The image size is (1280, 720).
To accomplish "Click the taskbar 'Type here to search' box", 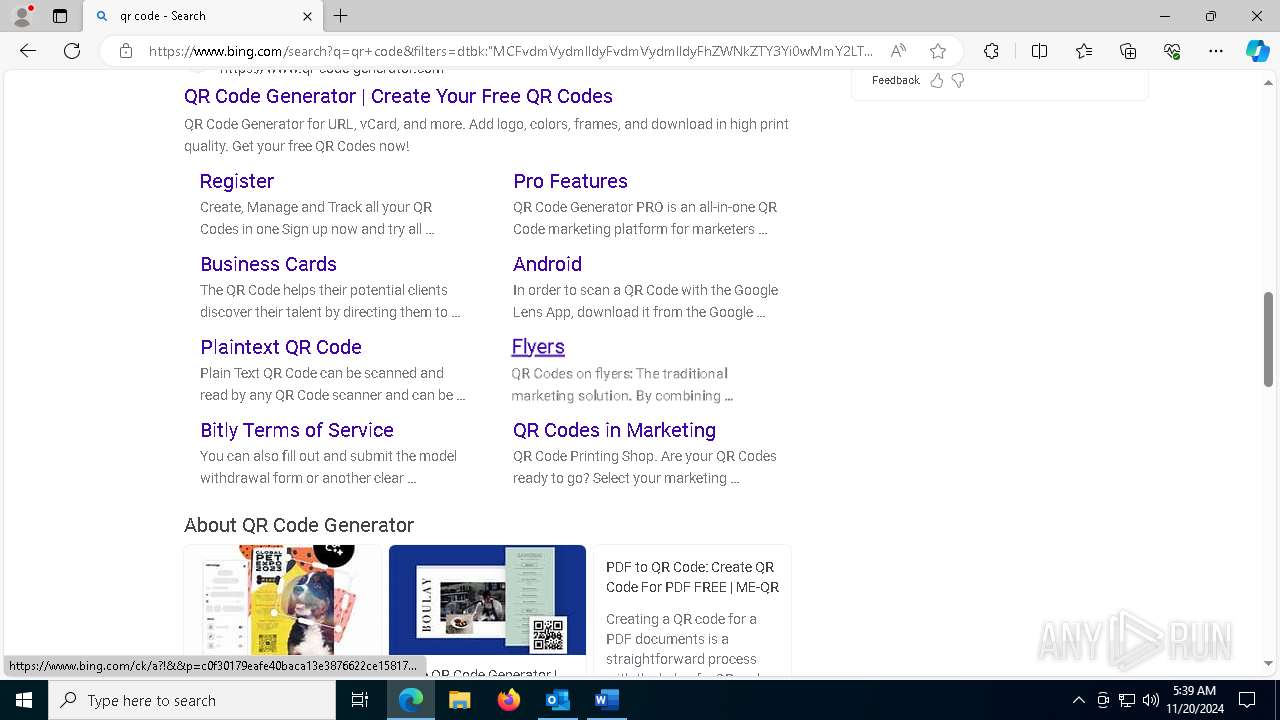I will 192,700.
